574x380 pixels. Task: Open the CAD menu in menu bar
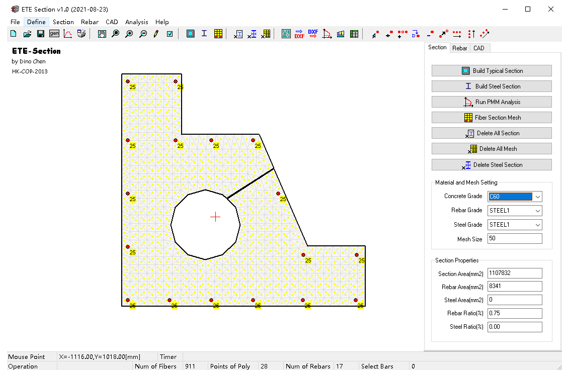pos(112,22)
